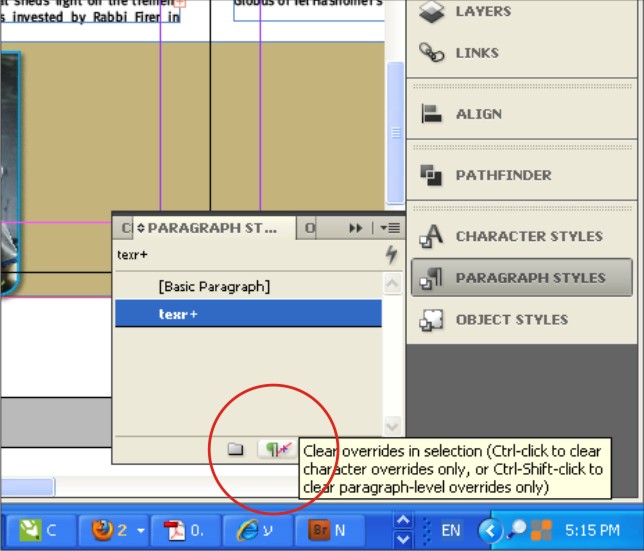Select the [Basic Paragraph] style
The image size is (644, 551).
(248, 286)
